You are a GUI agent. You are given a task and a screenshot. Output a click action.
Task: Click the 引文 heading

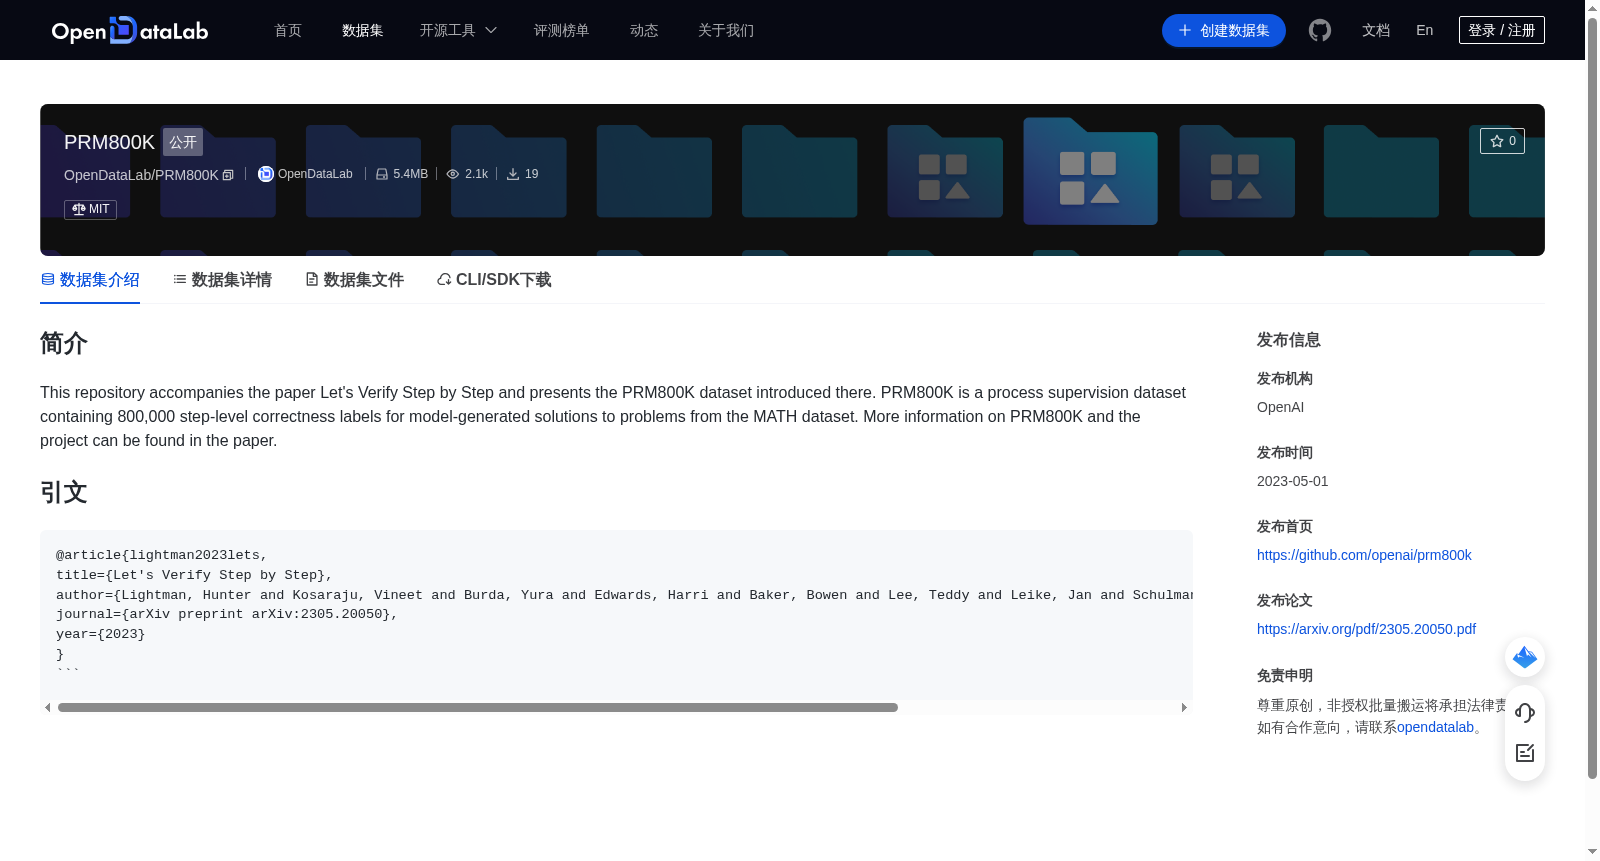tap(64, 492)
